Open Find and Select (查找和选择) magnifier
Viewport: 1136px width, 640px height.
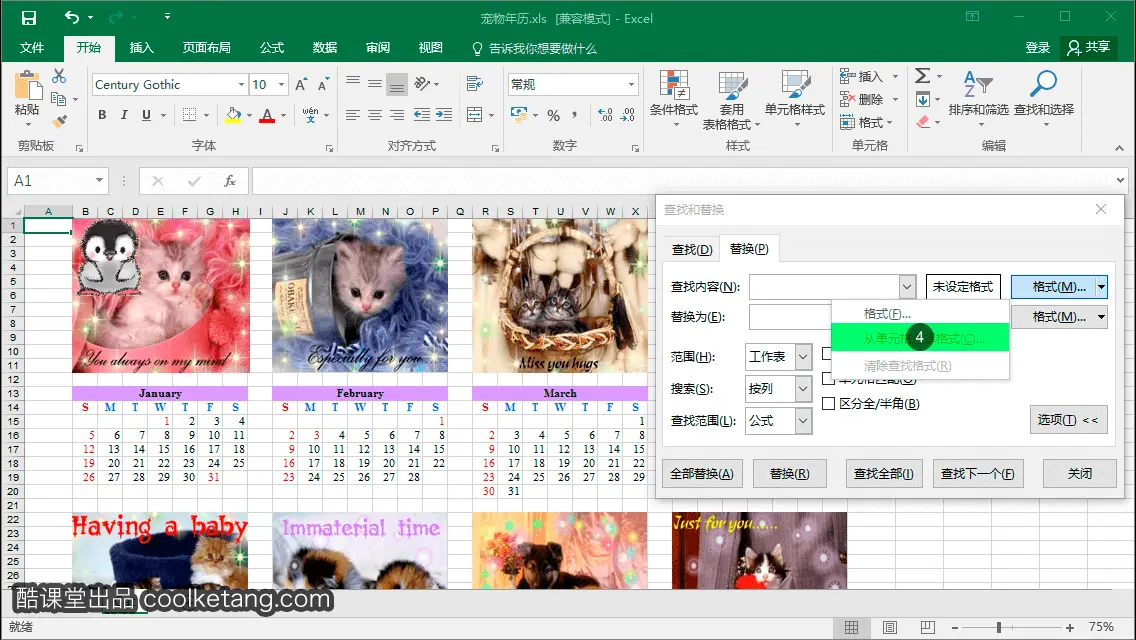click(x=1043, y=99)
